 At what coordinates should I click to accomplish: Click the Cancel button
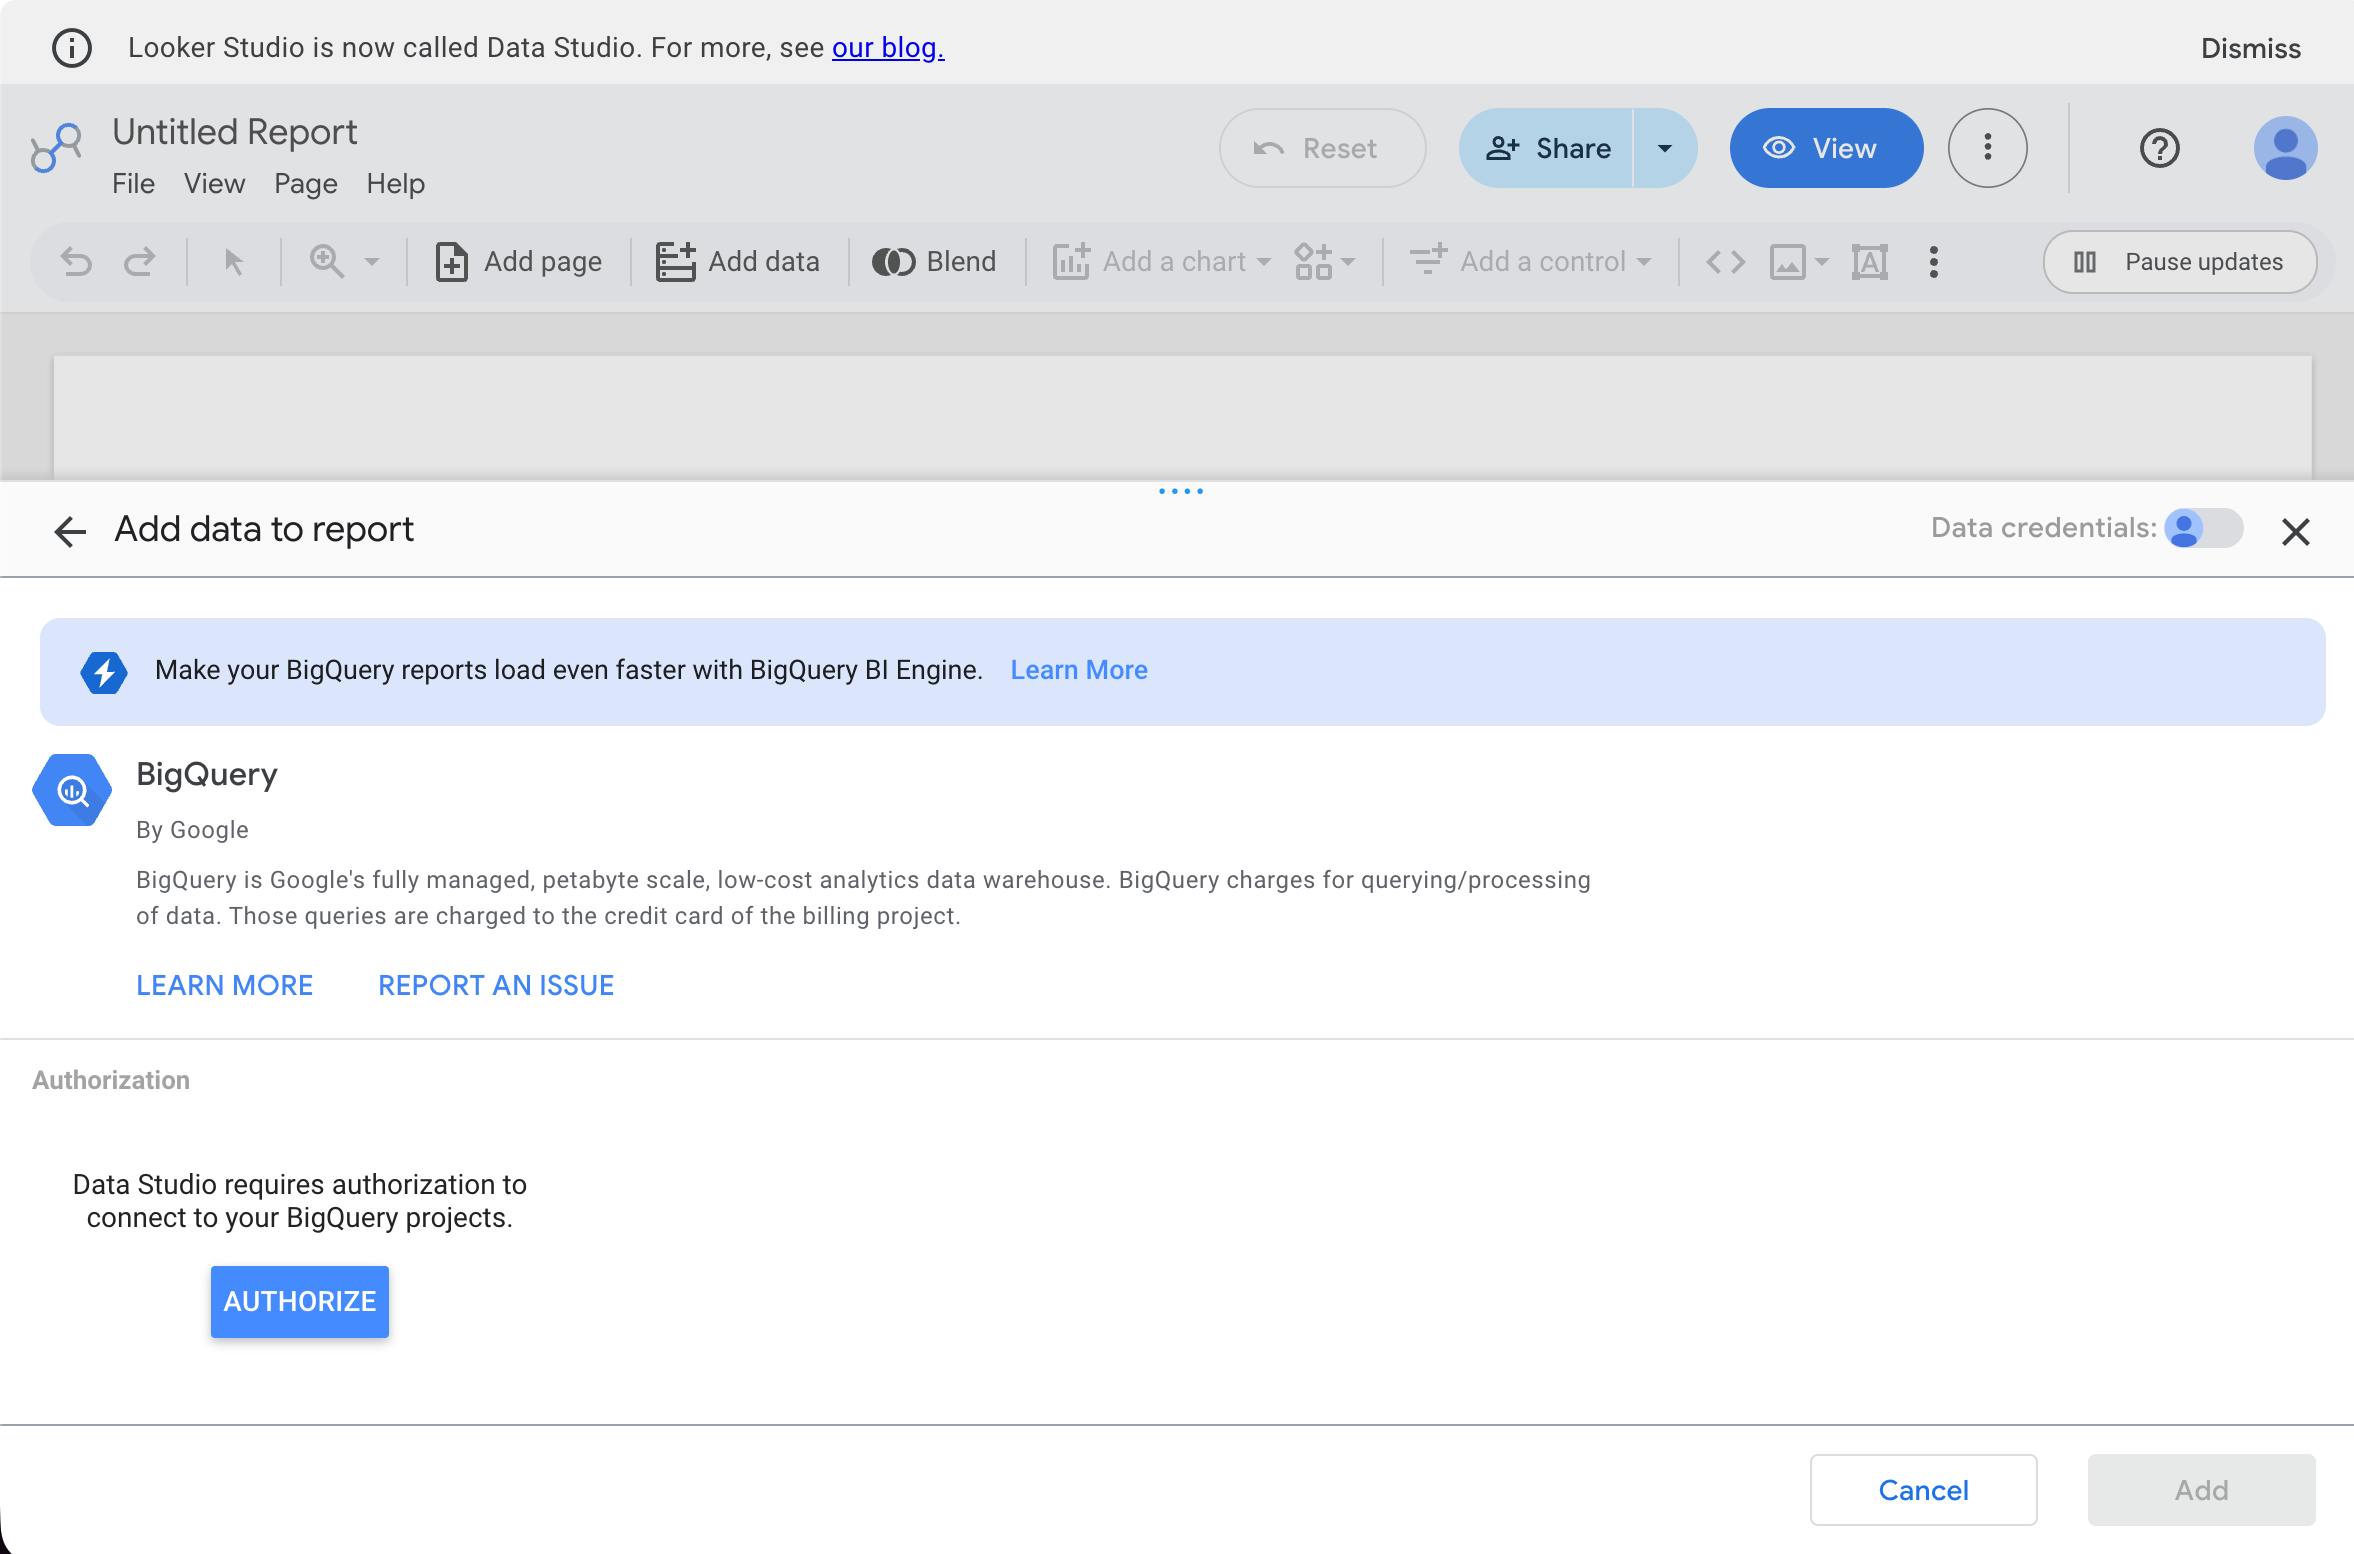click(1923, 1490)
